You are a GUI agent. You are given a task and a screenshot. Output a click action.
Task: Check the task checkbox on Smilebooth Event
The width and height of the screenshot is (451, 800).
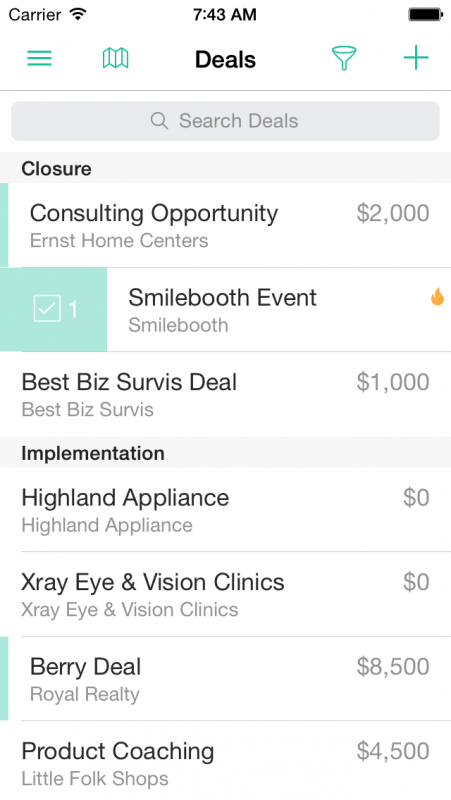[x=47, y=309]
